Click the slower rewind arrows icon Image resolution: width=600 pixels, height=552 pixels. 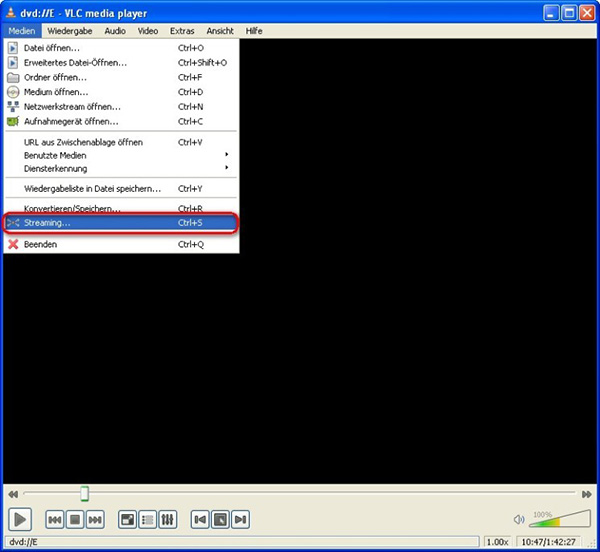point(13,494)
